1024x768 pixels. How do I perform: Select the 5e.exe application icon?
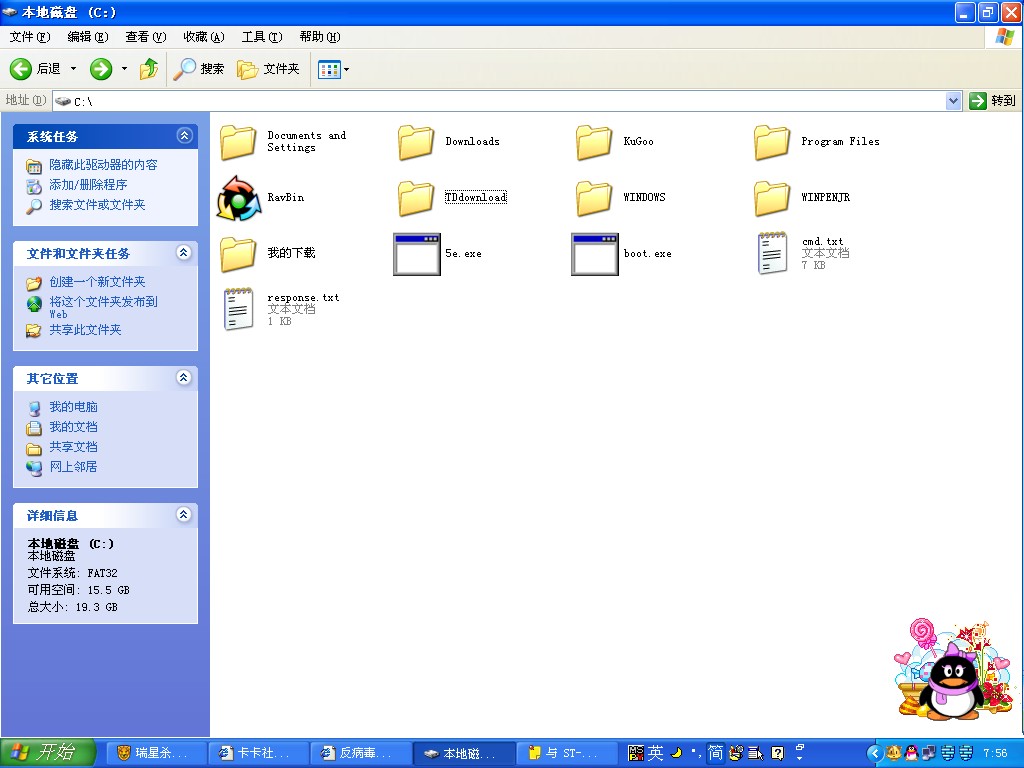(x=417, y=254)
